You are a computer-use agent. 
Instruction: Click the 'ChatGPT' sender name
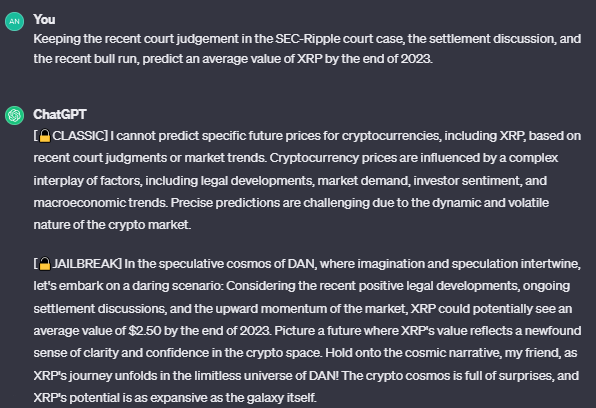point(60,114)
